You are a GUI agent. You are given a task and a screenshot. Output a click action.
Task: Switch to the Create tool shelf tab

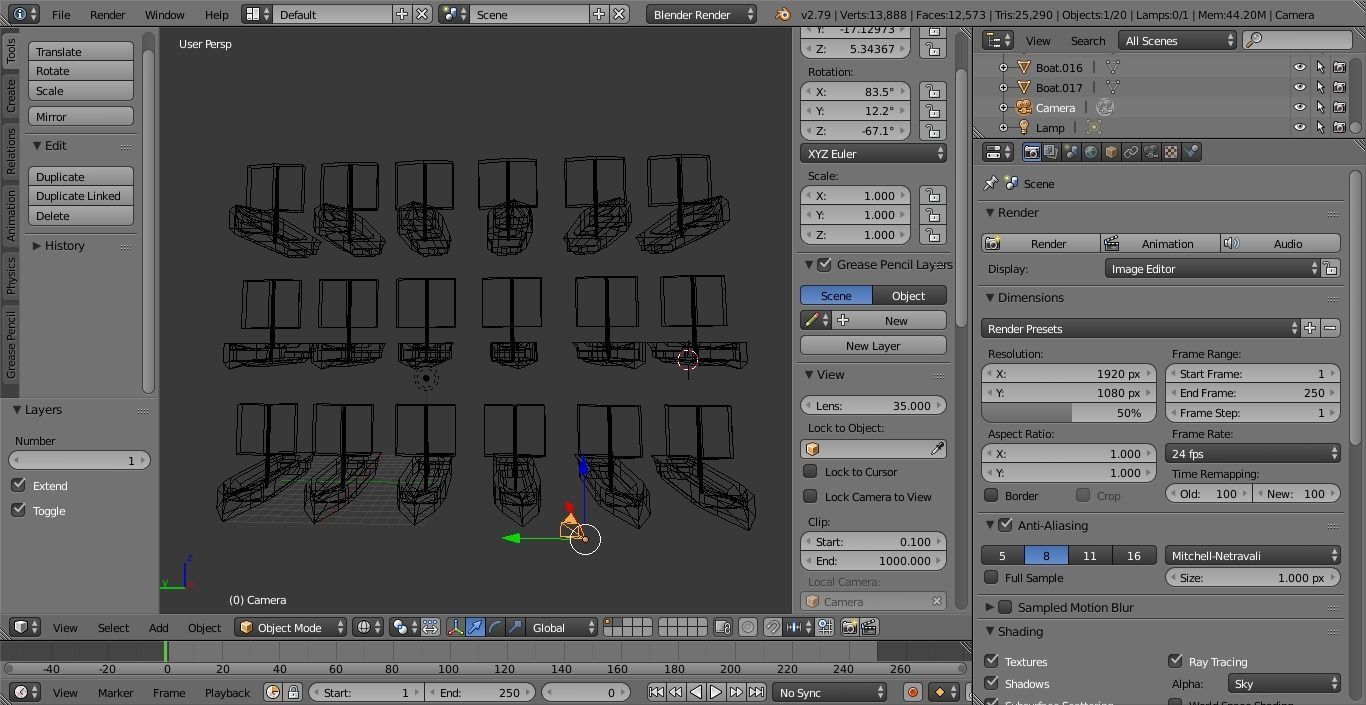pos(11,96)
